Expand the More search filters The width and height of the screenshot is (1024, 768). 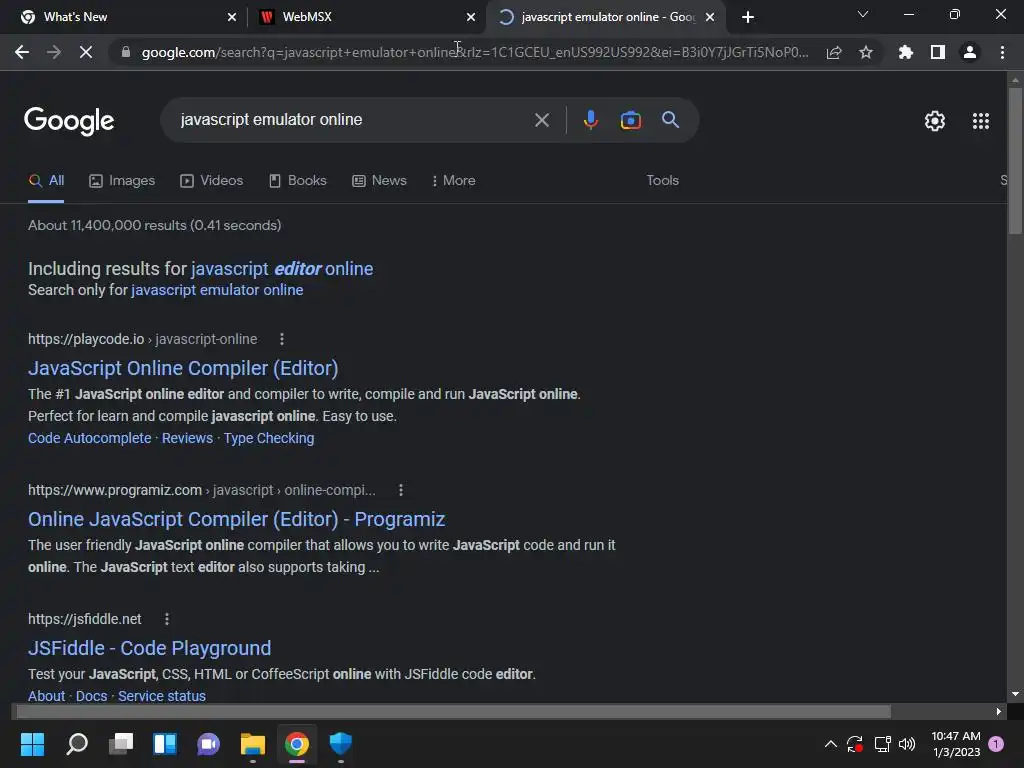[x=453, y=181]
